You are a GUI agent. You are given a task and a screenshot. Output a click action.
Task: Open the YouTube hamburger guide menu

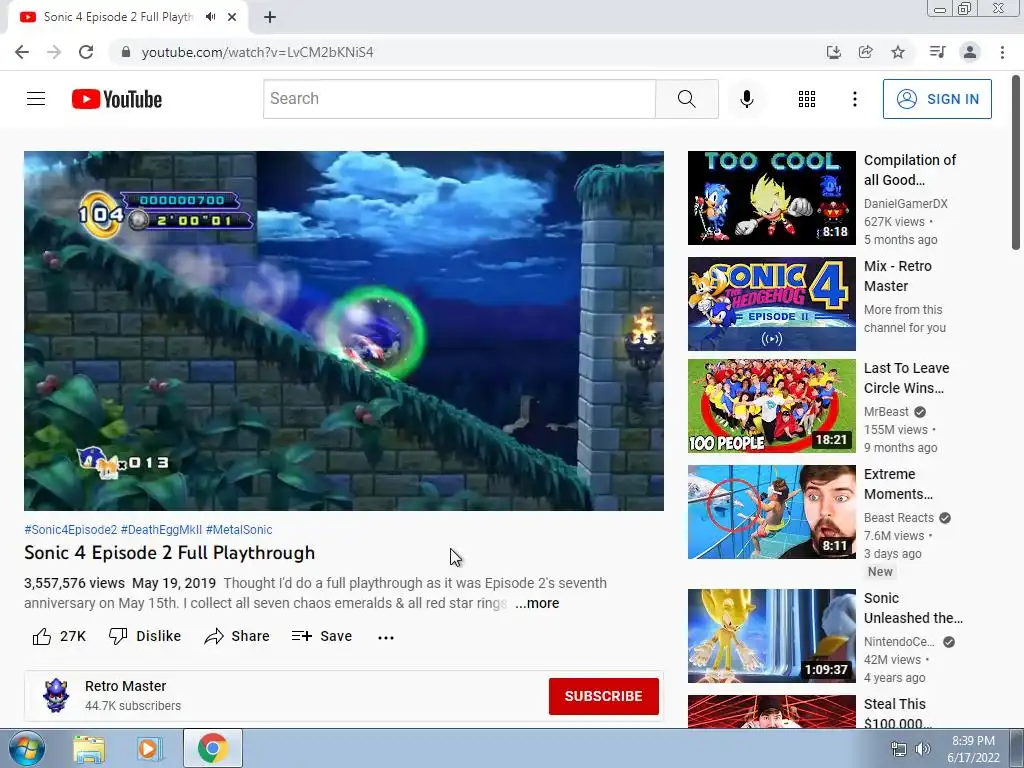pos(36,99)
